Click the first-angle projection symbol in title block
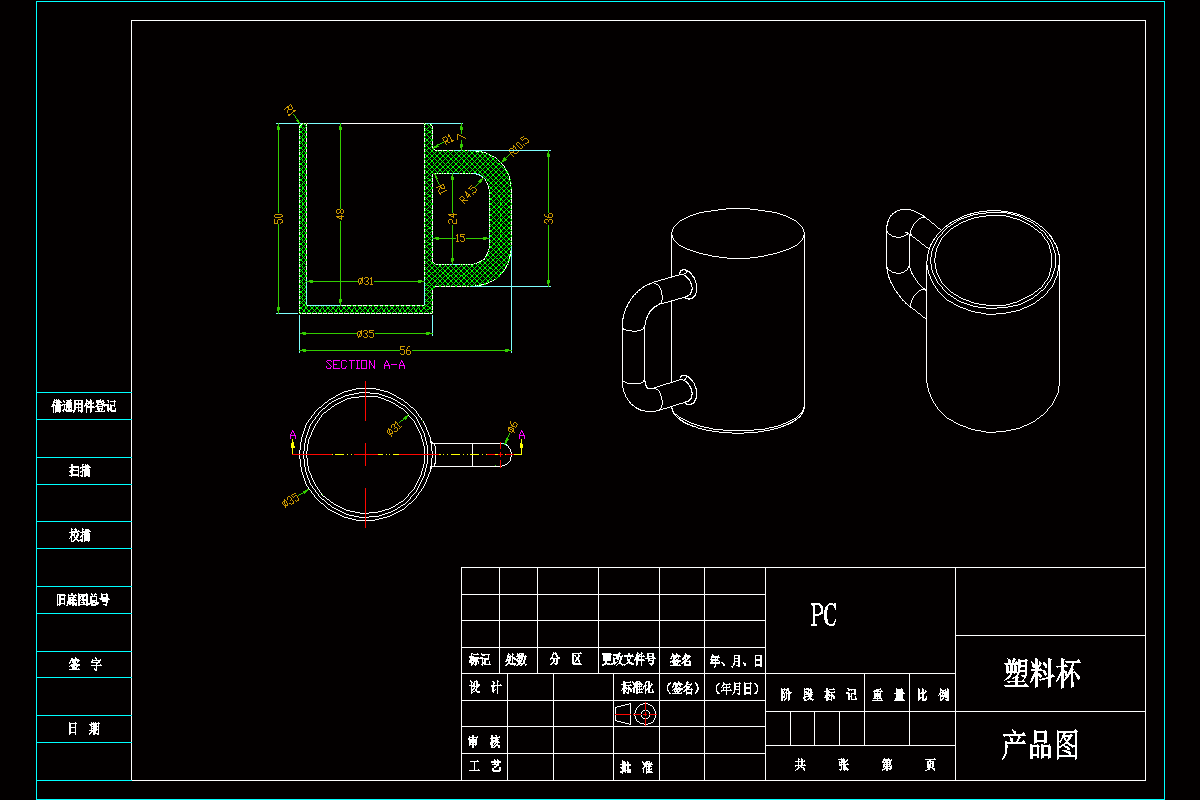Image resolution: width=1200 pixels, height=800 pixels. coord(635,714)
